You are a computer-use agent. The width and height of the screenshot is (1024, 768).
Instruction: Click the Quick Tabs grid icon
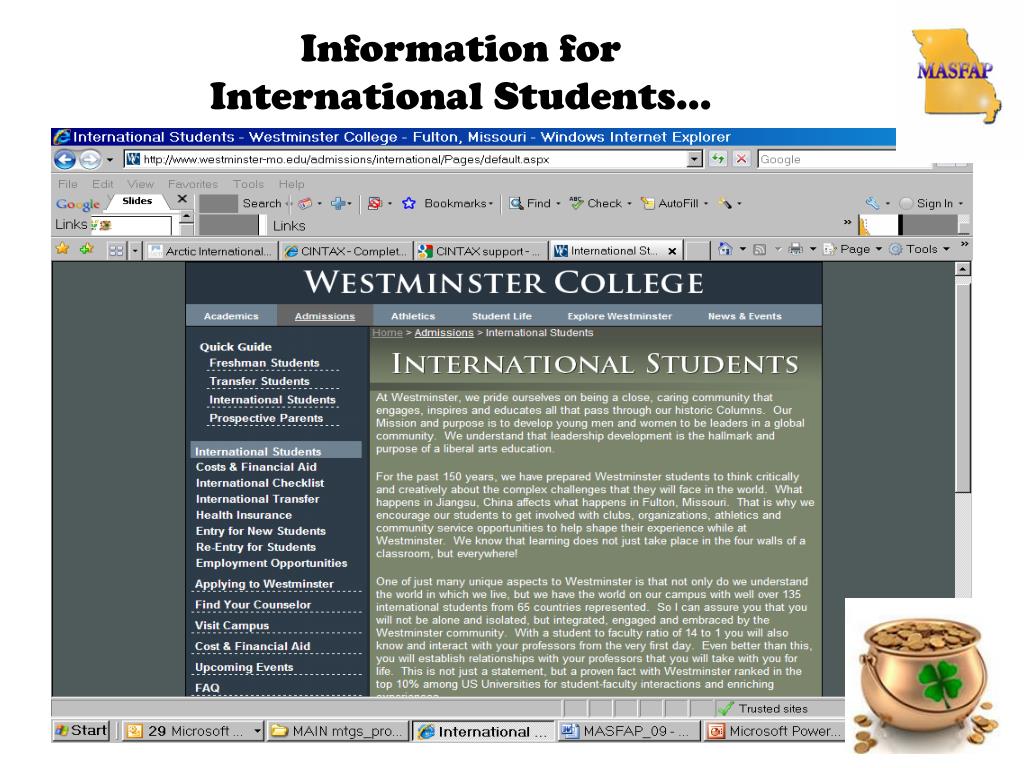116,251
